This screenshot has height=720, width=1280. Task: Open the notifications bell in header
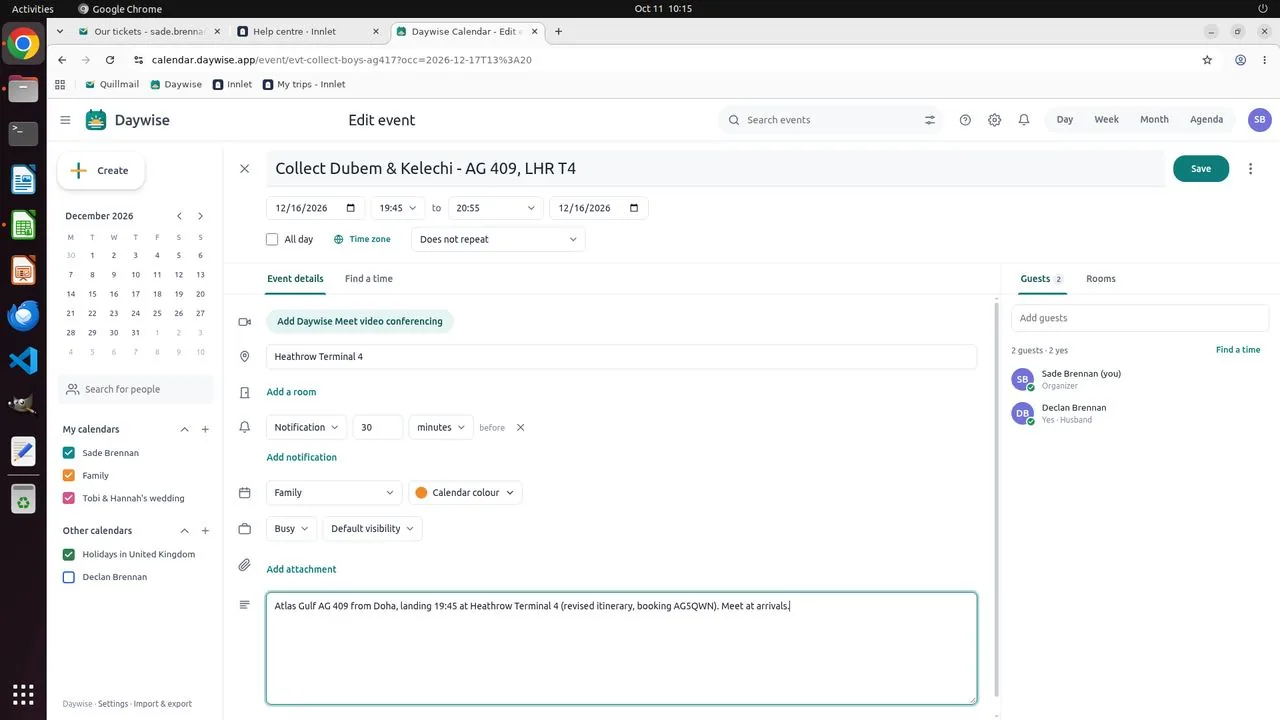[1024, 120]
